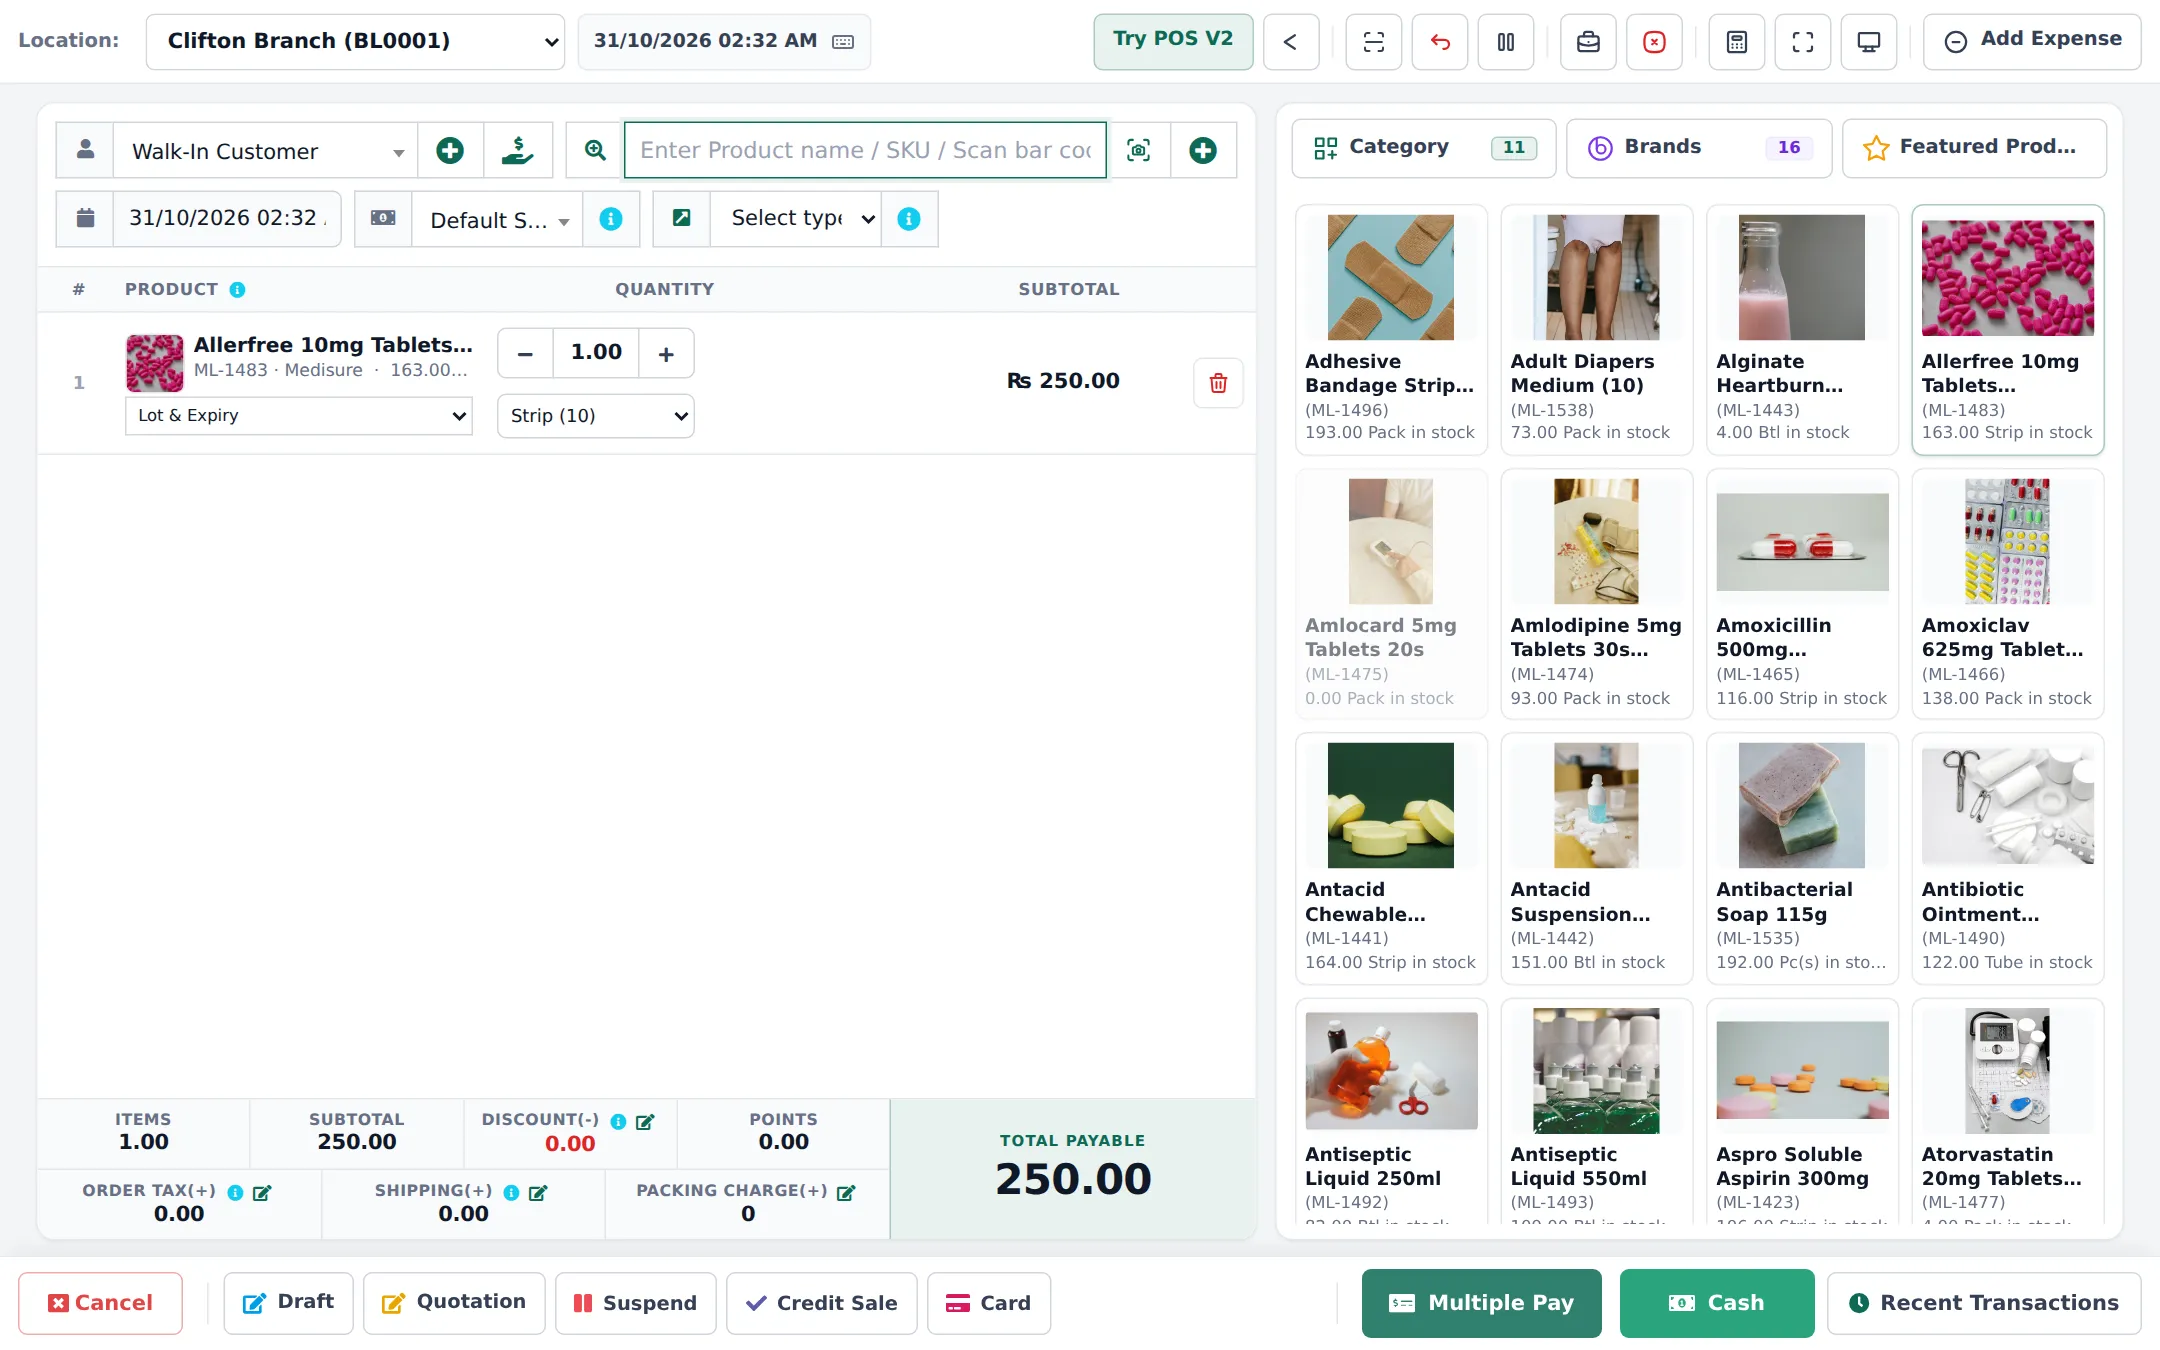Click the Add Expense button
This screenshot has height=1350, width=2160.
click(x=2032, y=41)
